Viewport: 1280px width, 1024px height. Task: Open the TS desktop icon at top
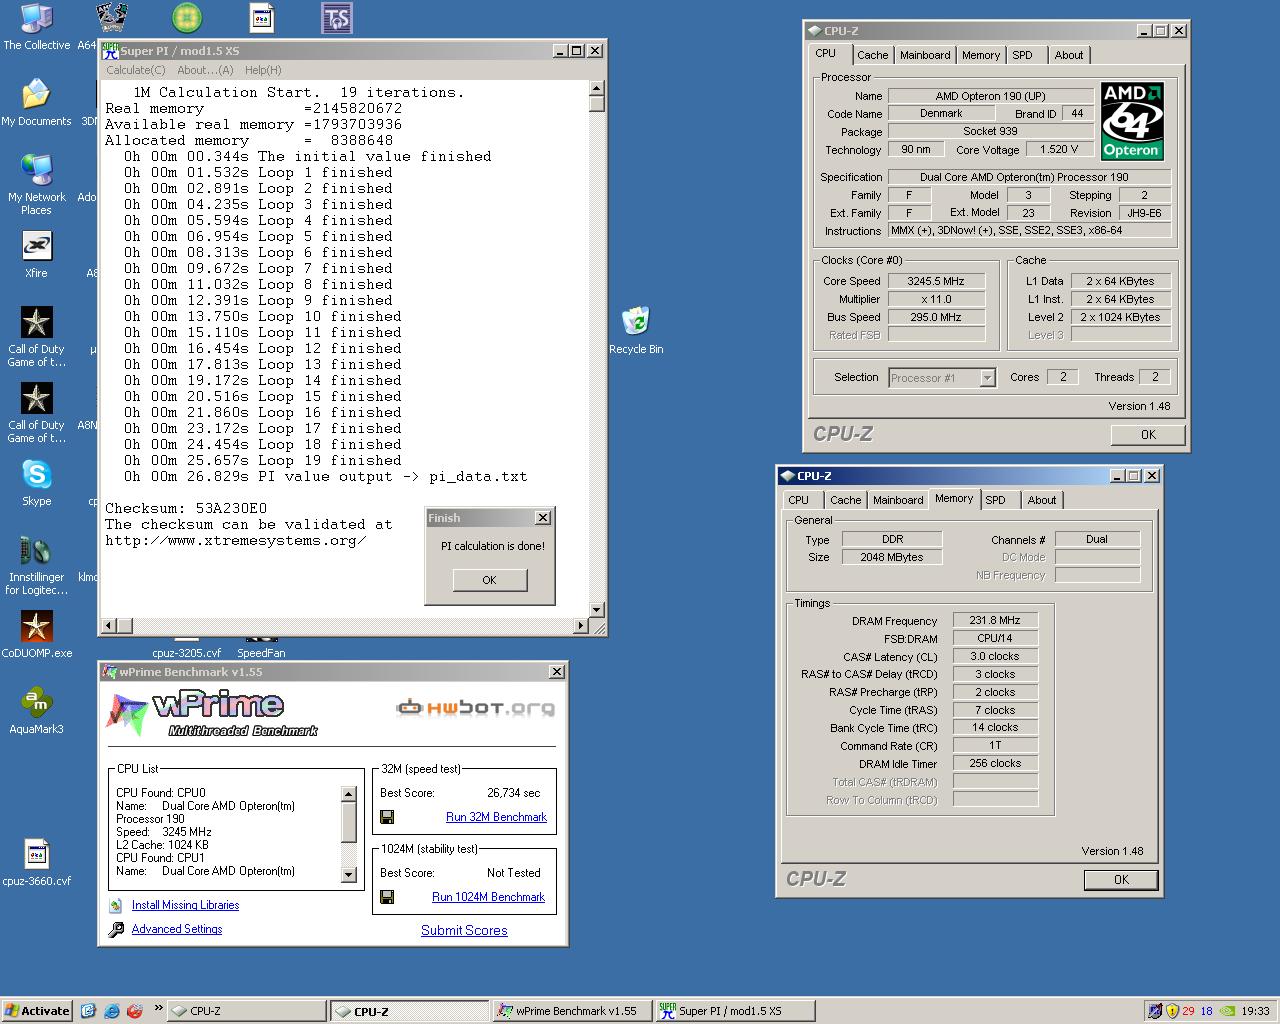(x=336, y=18)
